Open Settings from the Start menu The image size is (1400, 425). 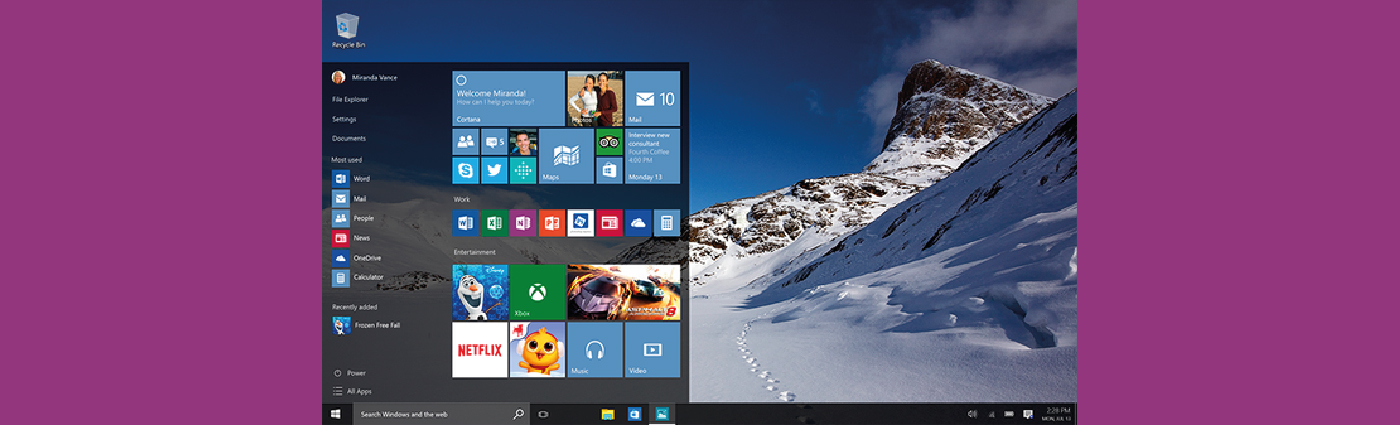coord(344,119)
